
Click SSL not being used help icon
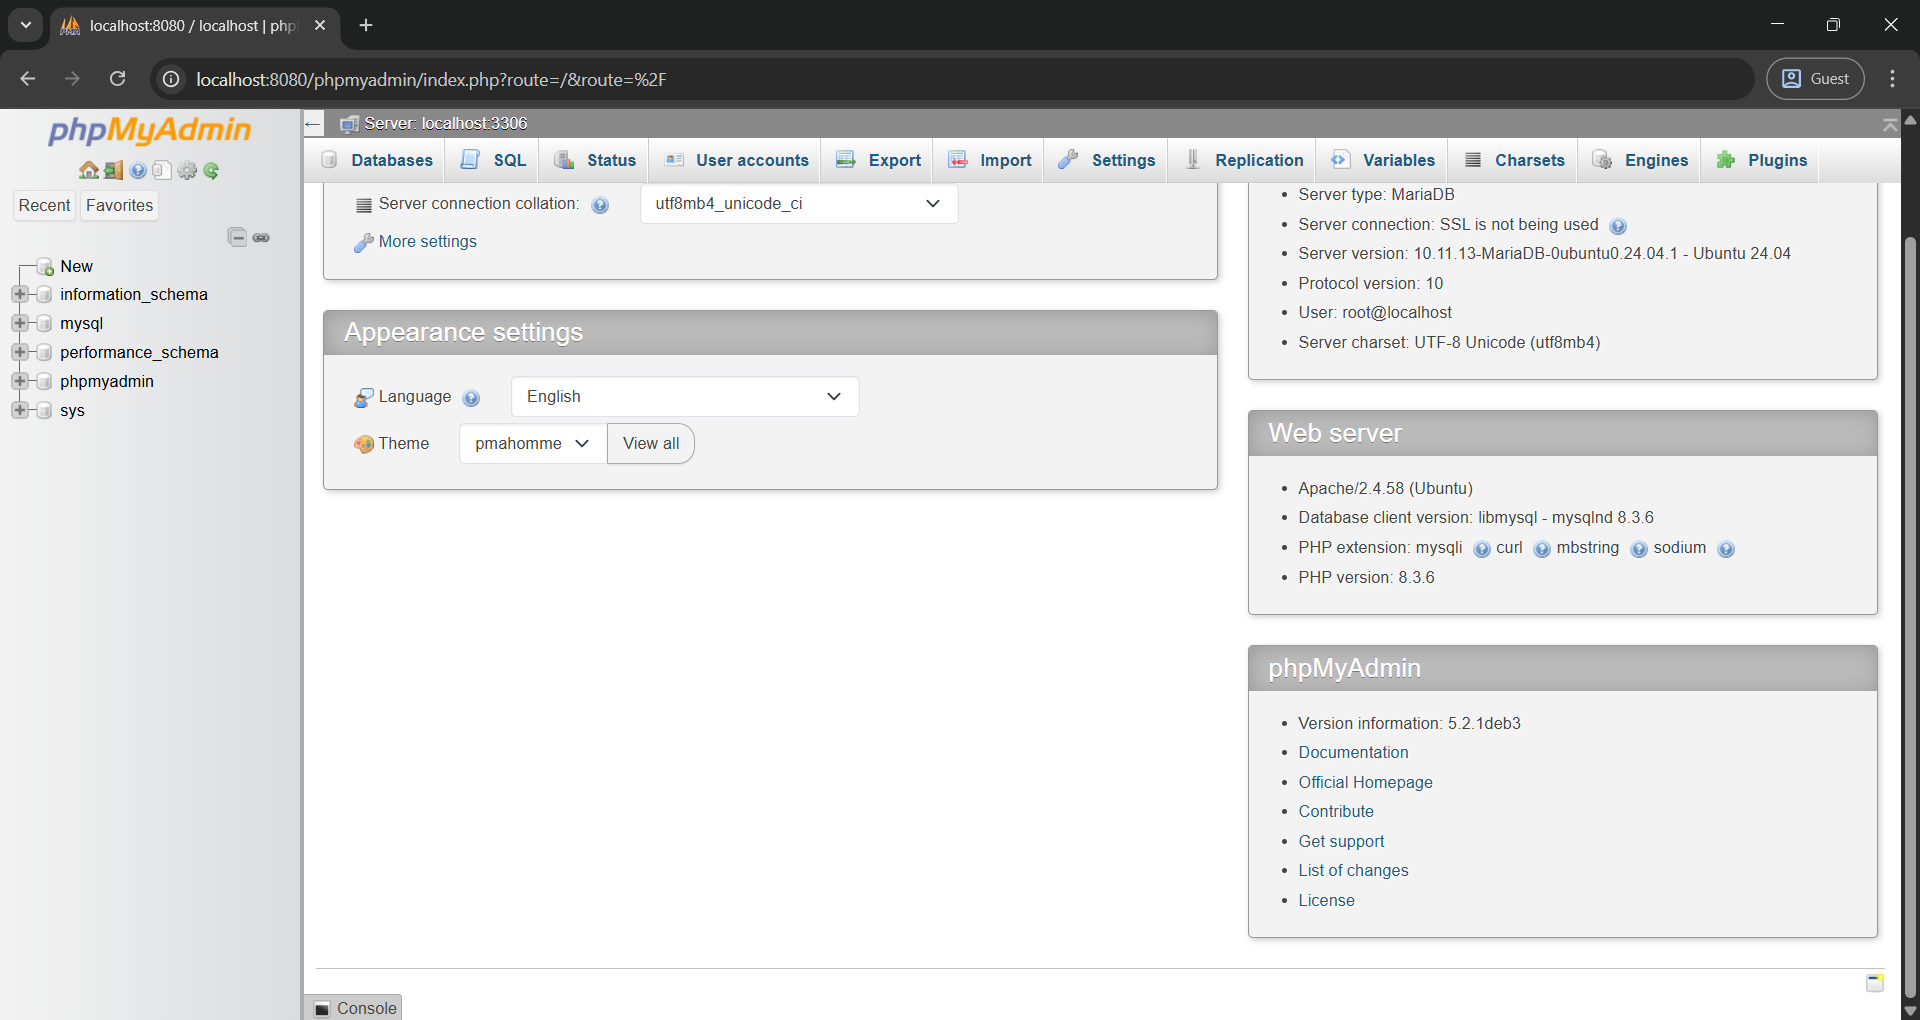point(1618,226)
